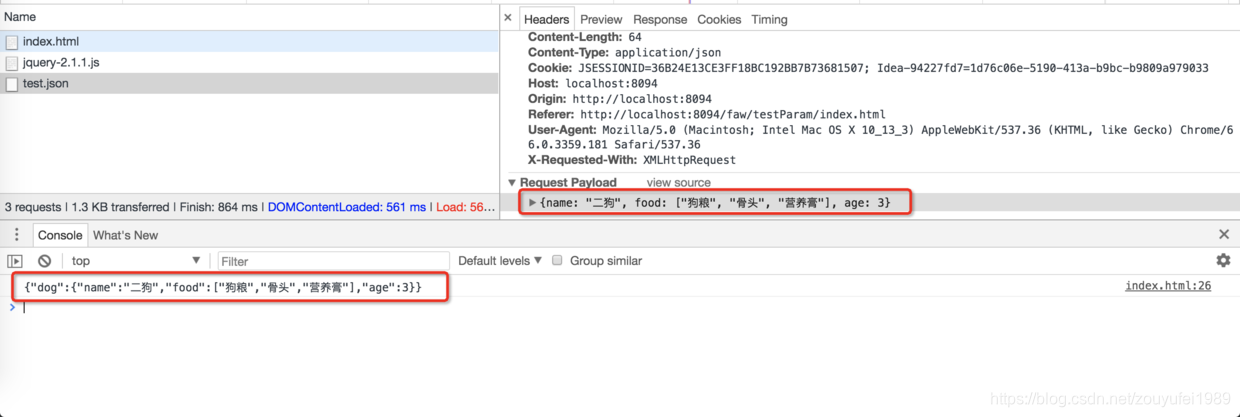1240x417 pixels.
Task: Open the Response tab
Action: pos(660,19)
